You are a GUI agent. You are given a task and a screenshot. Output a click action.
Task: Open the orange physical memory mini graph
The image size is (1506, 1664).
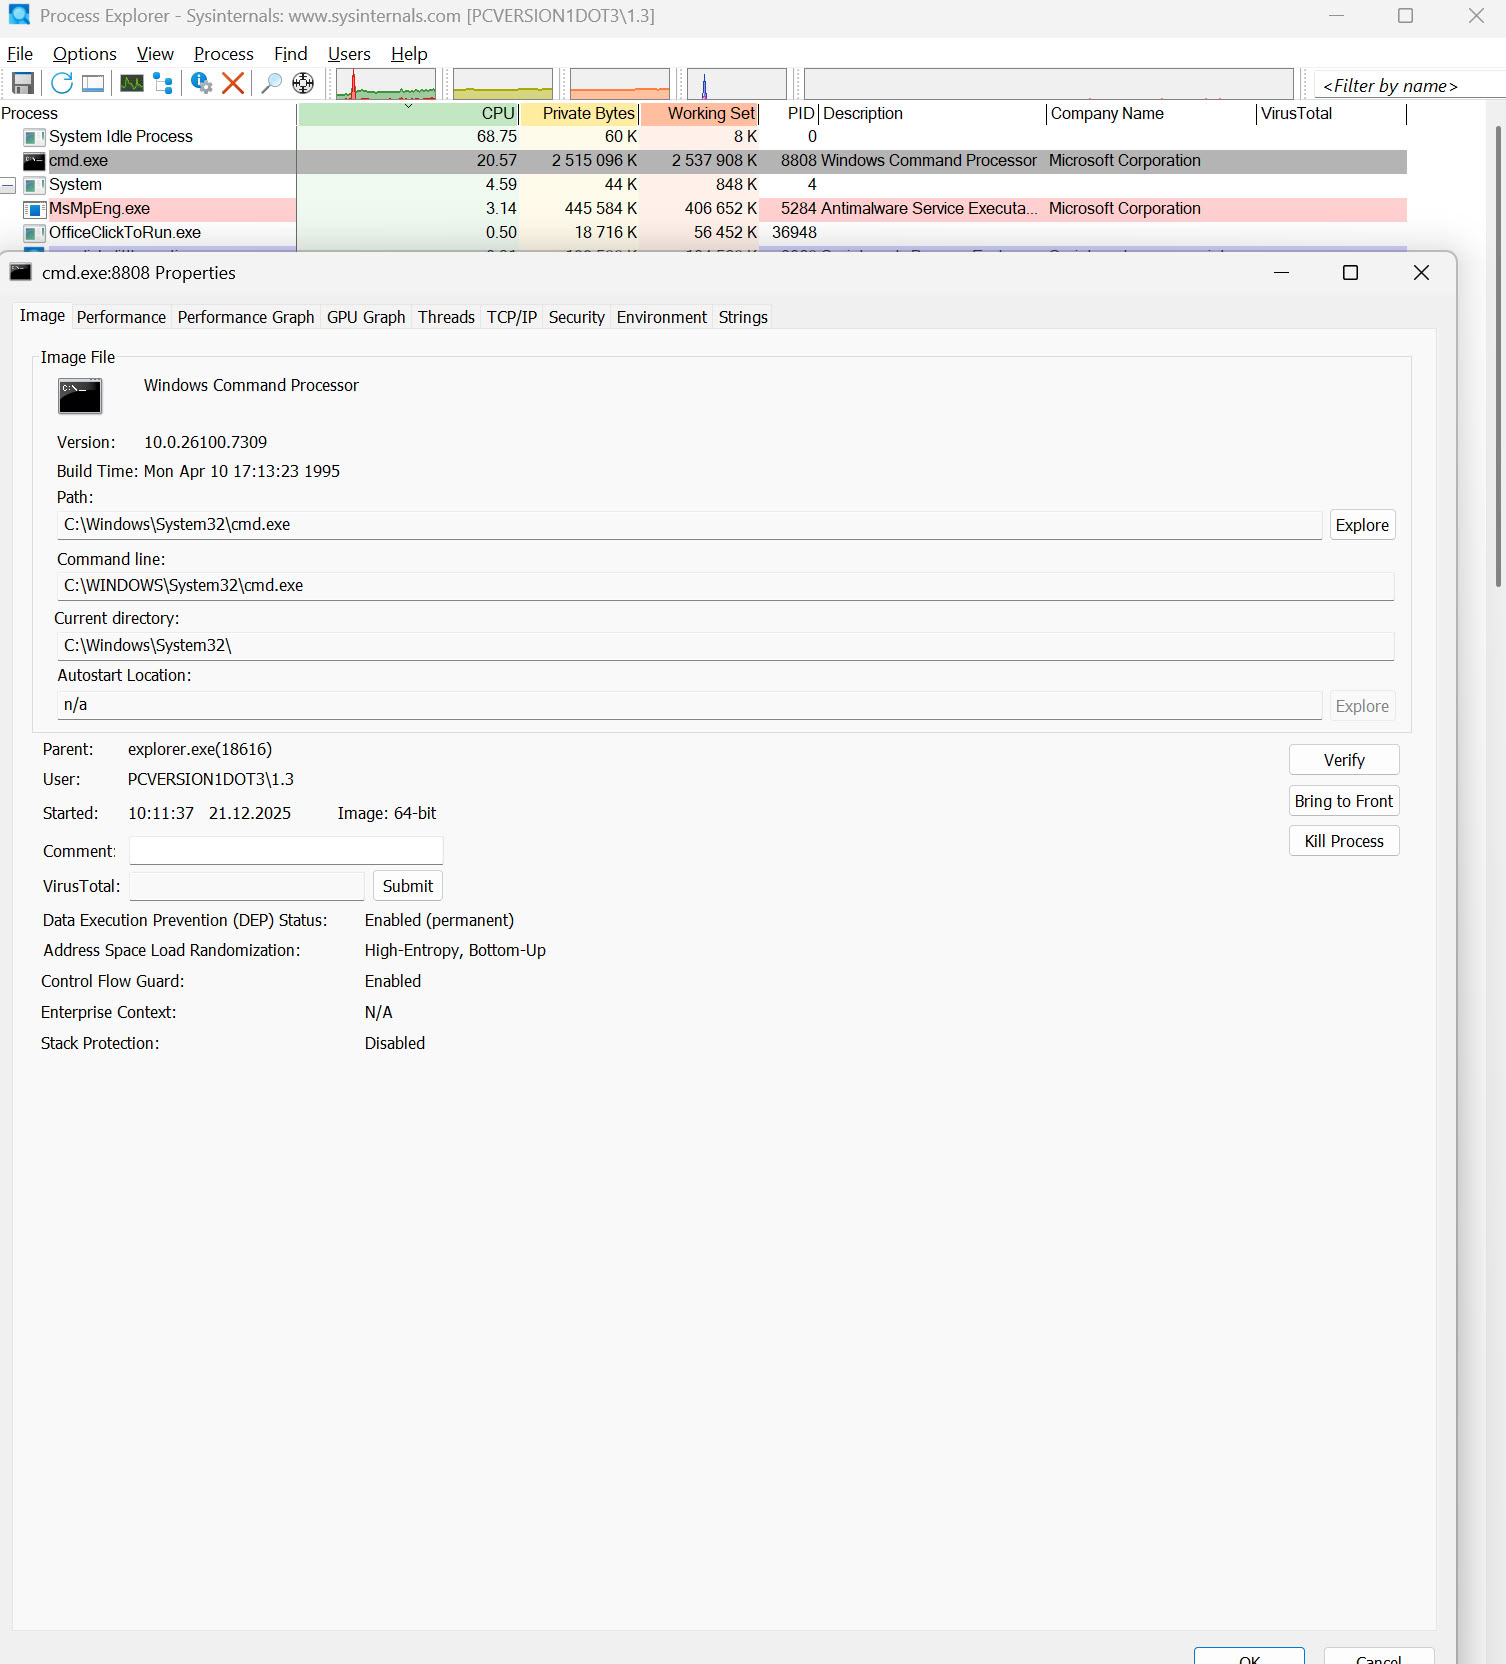tap(620, 84)
